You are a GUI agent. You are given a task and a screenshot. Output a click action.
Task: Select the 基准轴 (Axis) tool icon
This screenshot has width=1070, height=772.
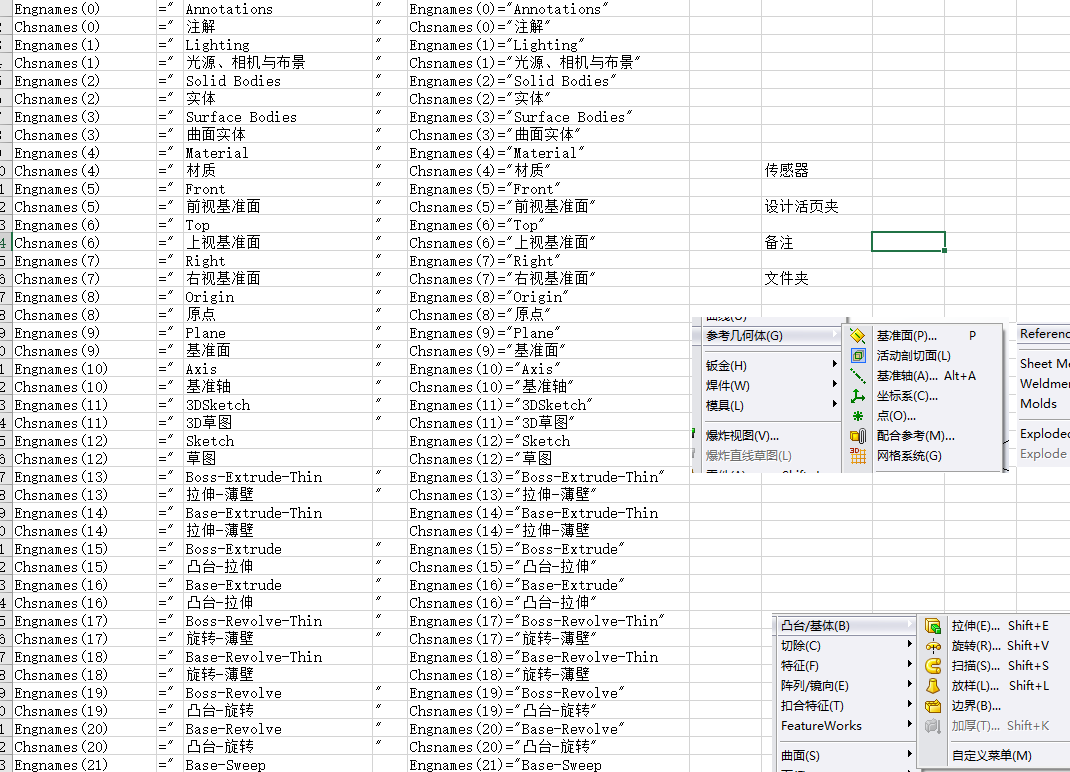coord(857,375)
